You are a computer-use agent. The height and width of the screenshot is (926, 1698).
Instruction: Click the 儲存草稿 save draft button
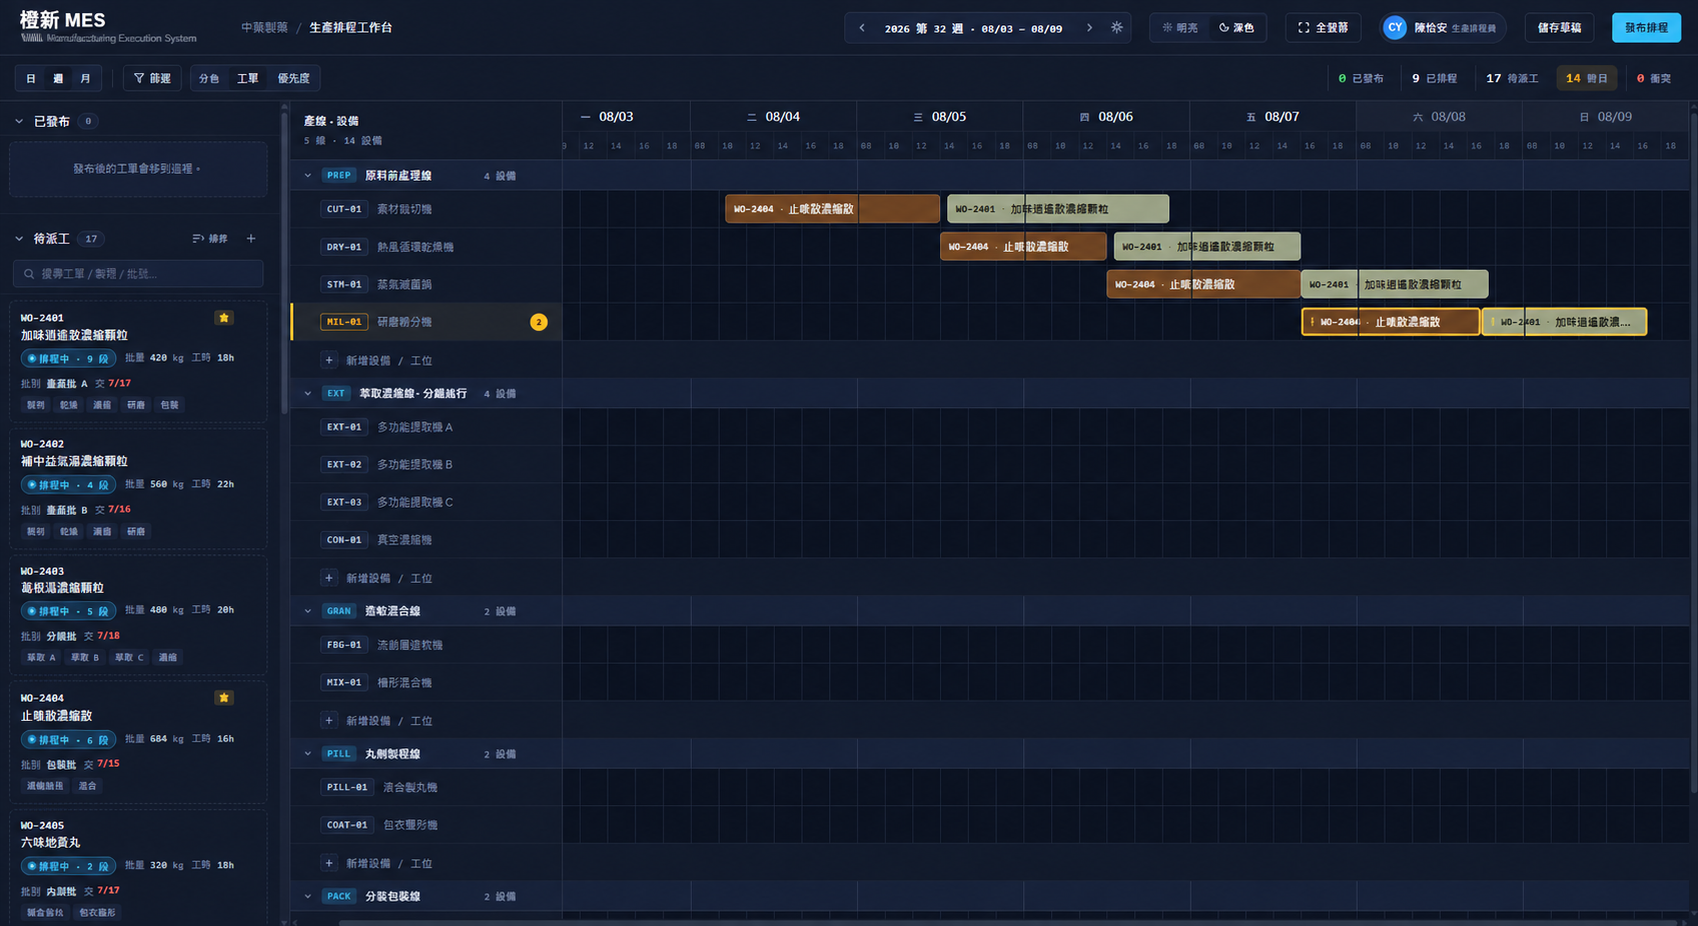1559,28
